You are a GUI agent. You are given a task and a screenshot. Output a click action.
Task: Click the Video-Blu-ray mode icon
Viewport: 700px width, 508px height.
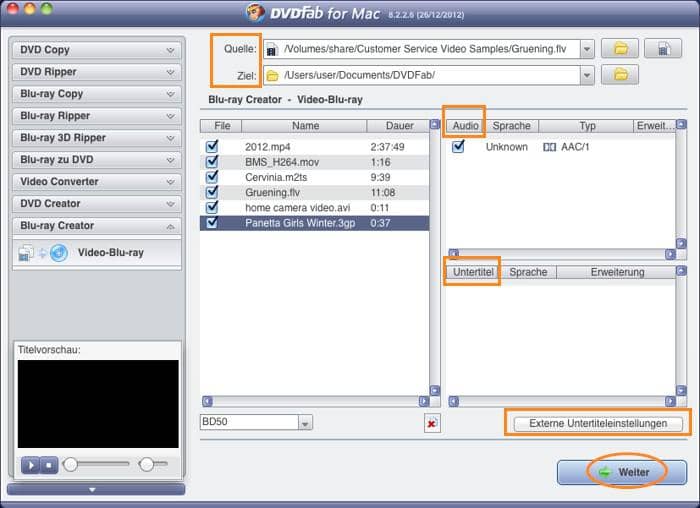(x=42, y=253)
